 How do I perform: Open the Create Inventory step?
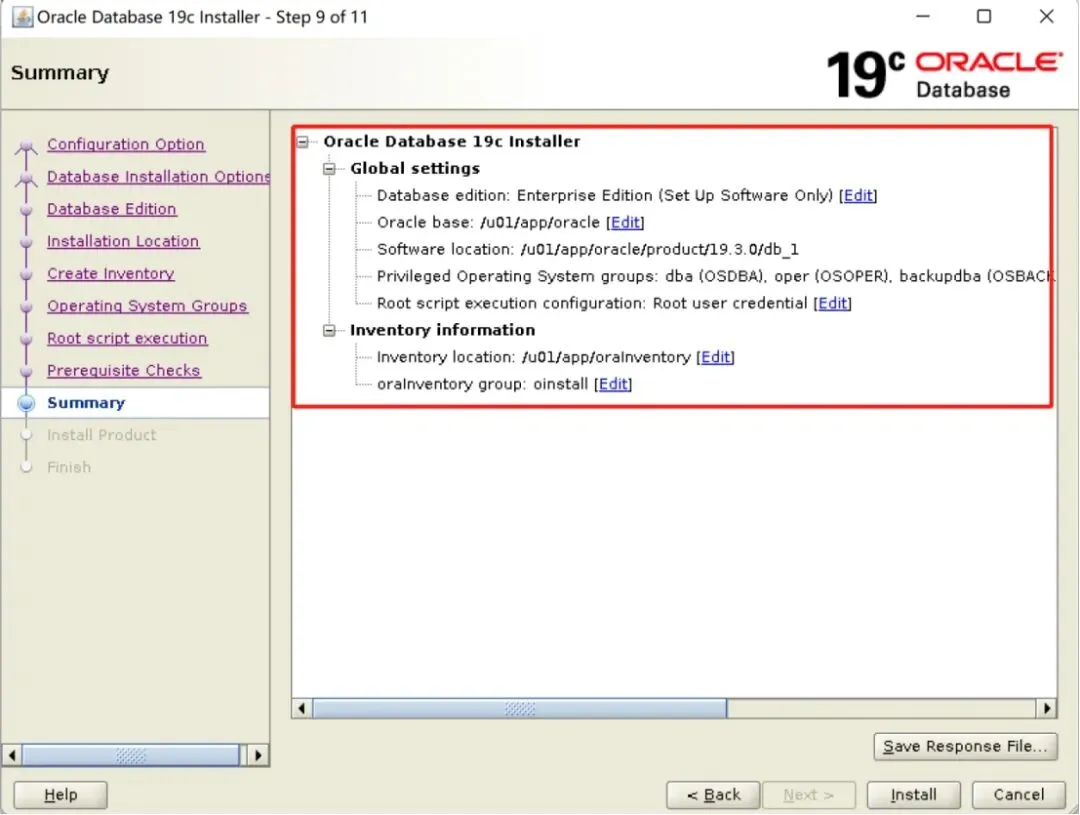[x=110, y=274]
